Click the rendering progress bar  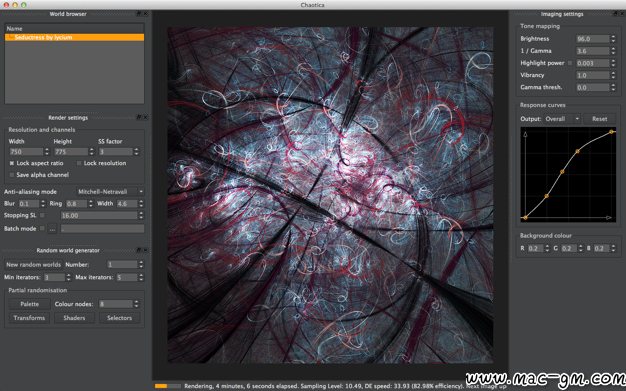(167, 386)
